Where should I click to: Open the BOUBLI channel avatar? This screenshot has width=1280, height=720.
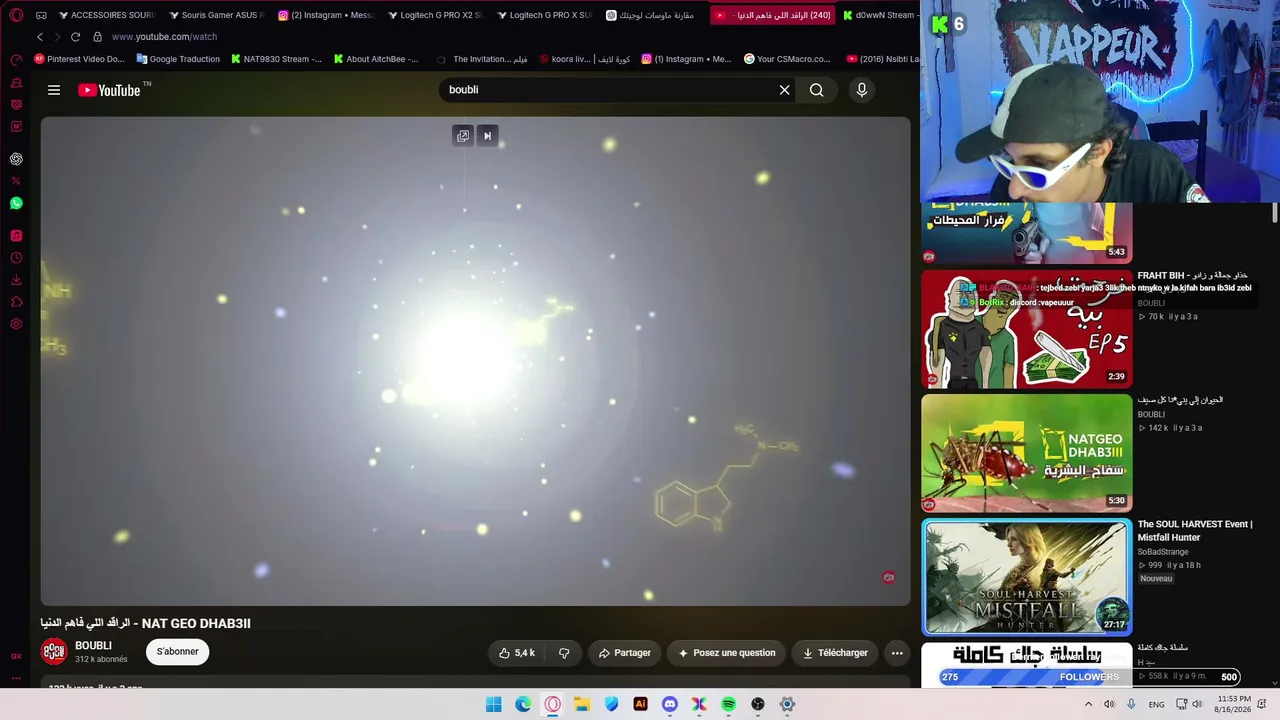tap(54, 652)
